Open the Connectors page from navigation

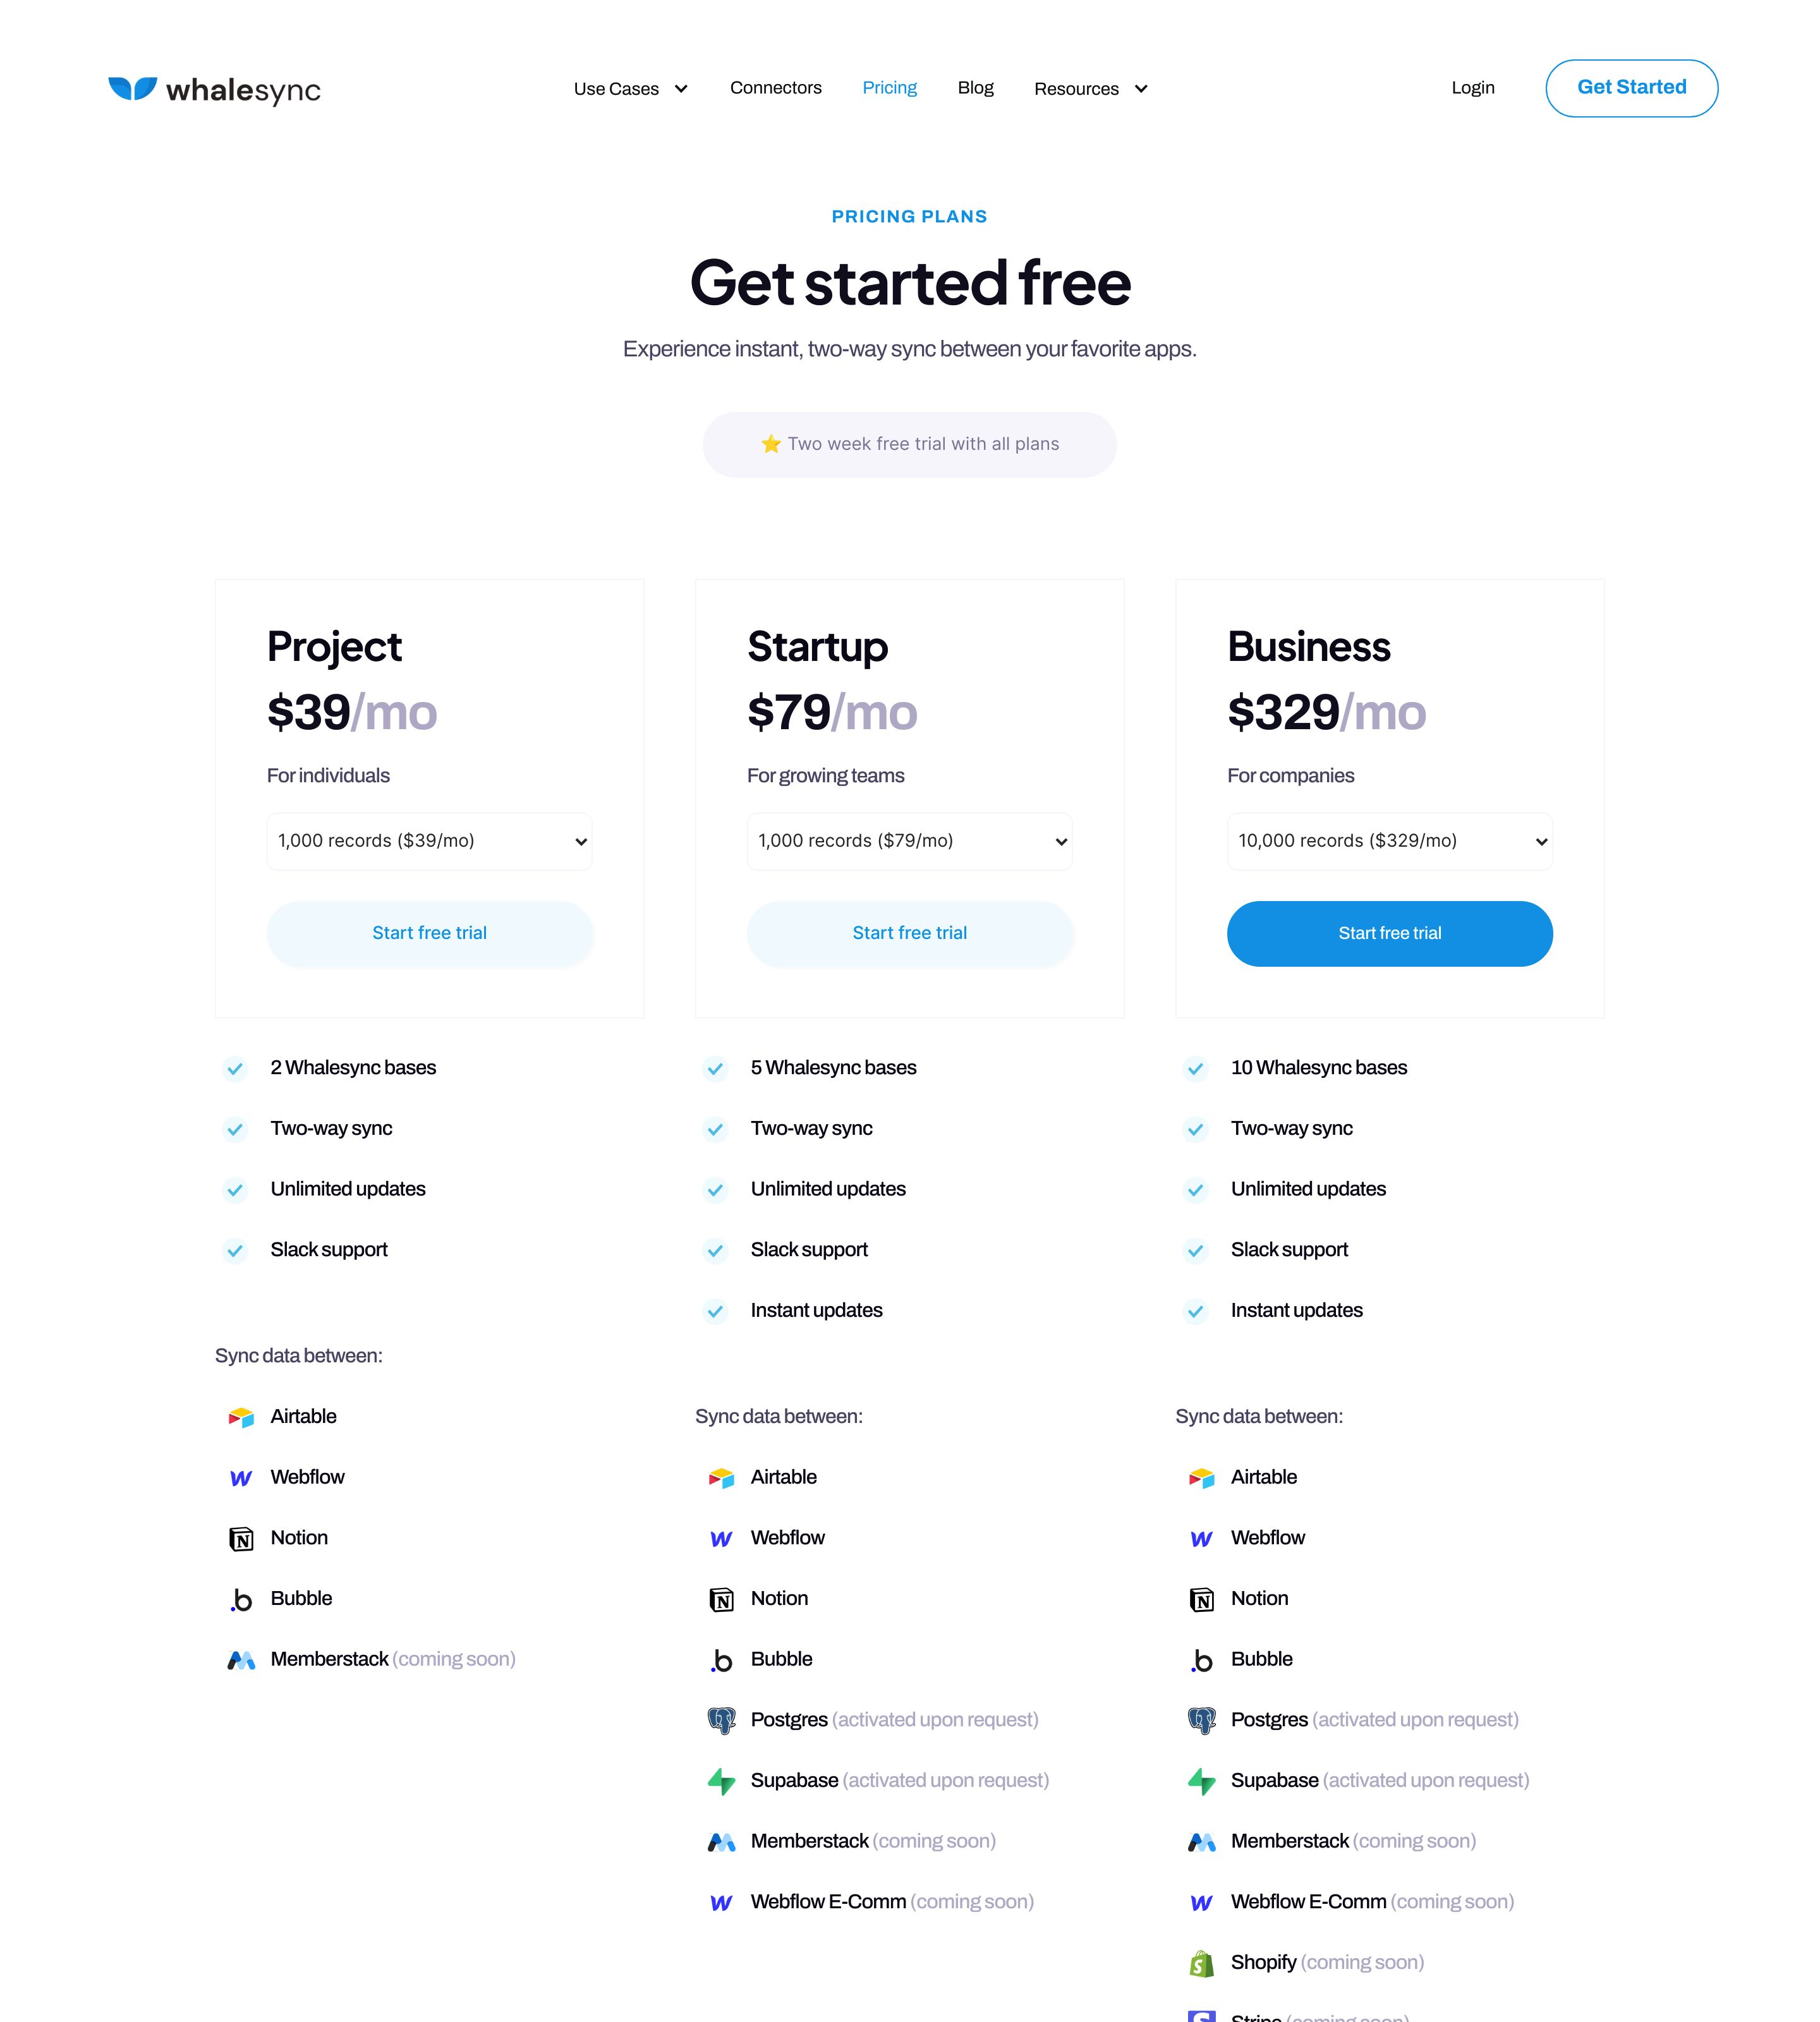pos(775,88)
